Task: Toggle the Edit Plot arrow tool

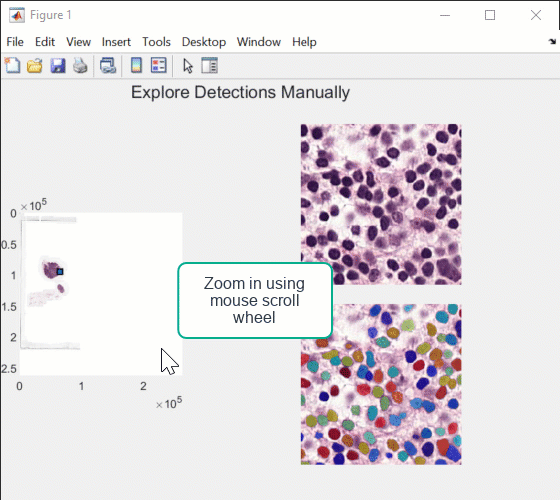Action: [x=188, y=66]
